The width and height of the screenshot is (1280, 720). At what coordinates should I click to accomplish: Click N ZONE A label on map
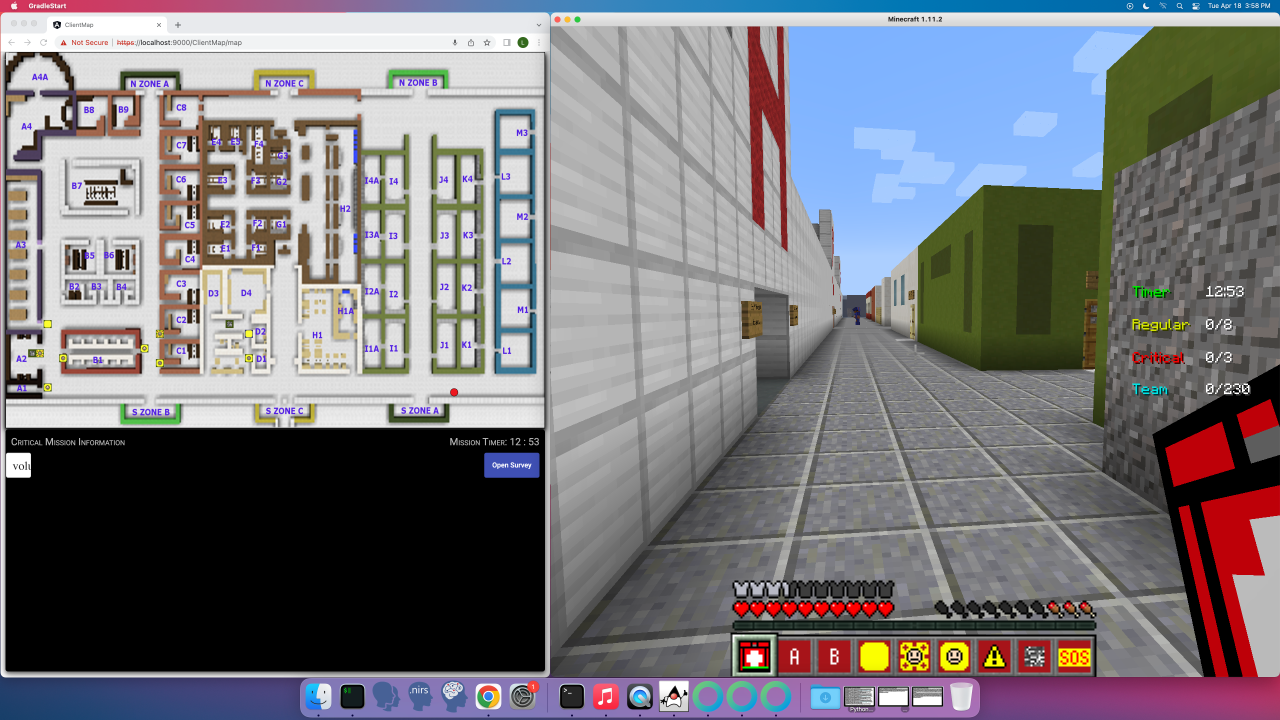point(151,83)
